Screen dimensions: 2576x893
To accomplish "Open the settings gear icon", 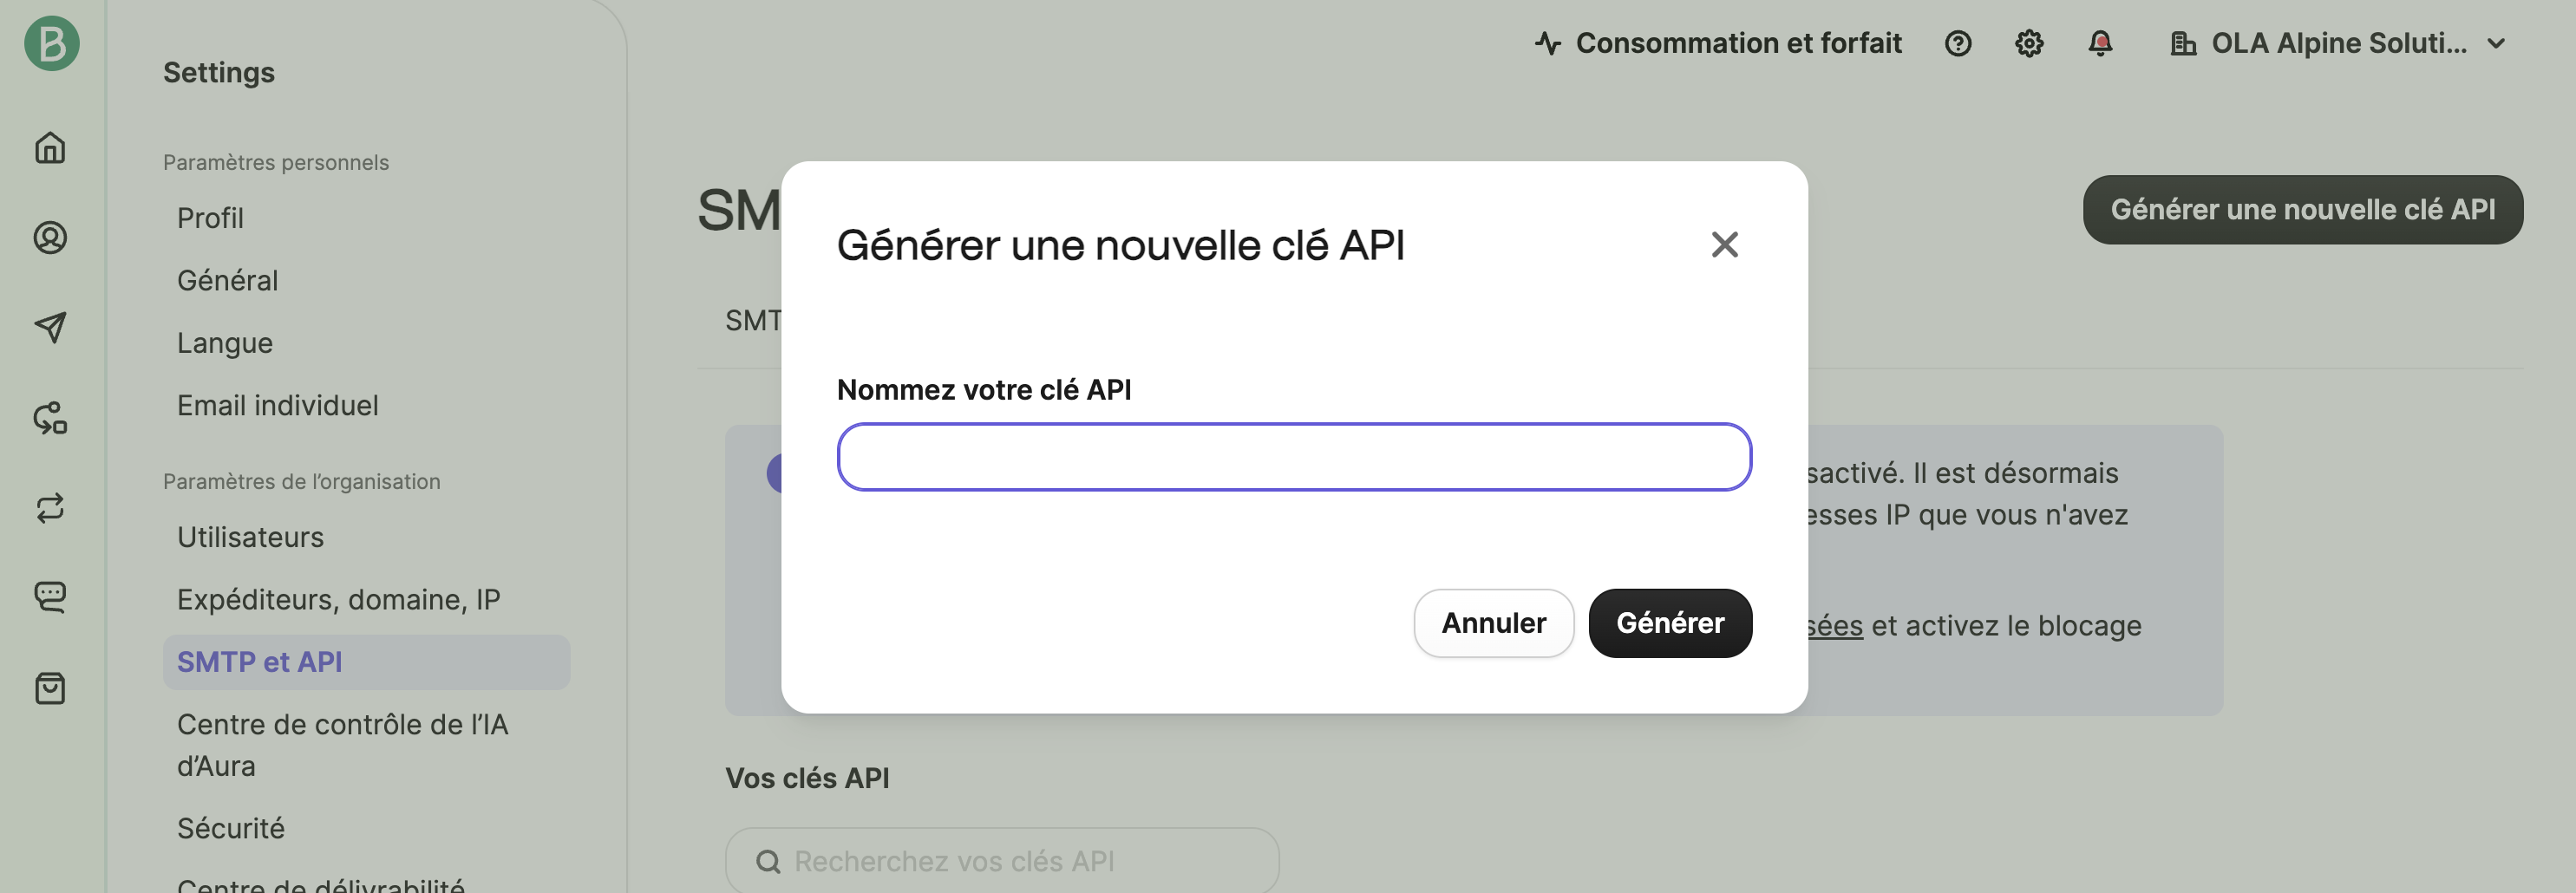I will pos(2028,43).
